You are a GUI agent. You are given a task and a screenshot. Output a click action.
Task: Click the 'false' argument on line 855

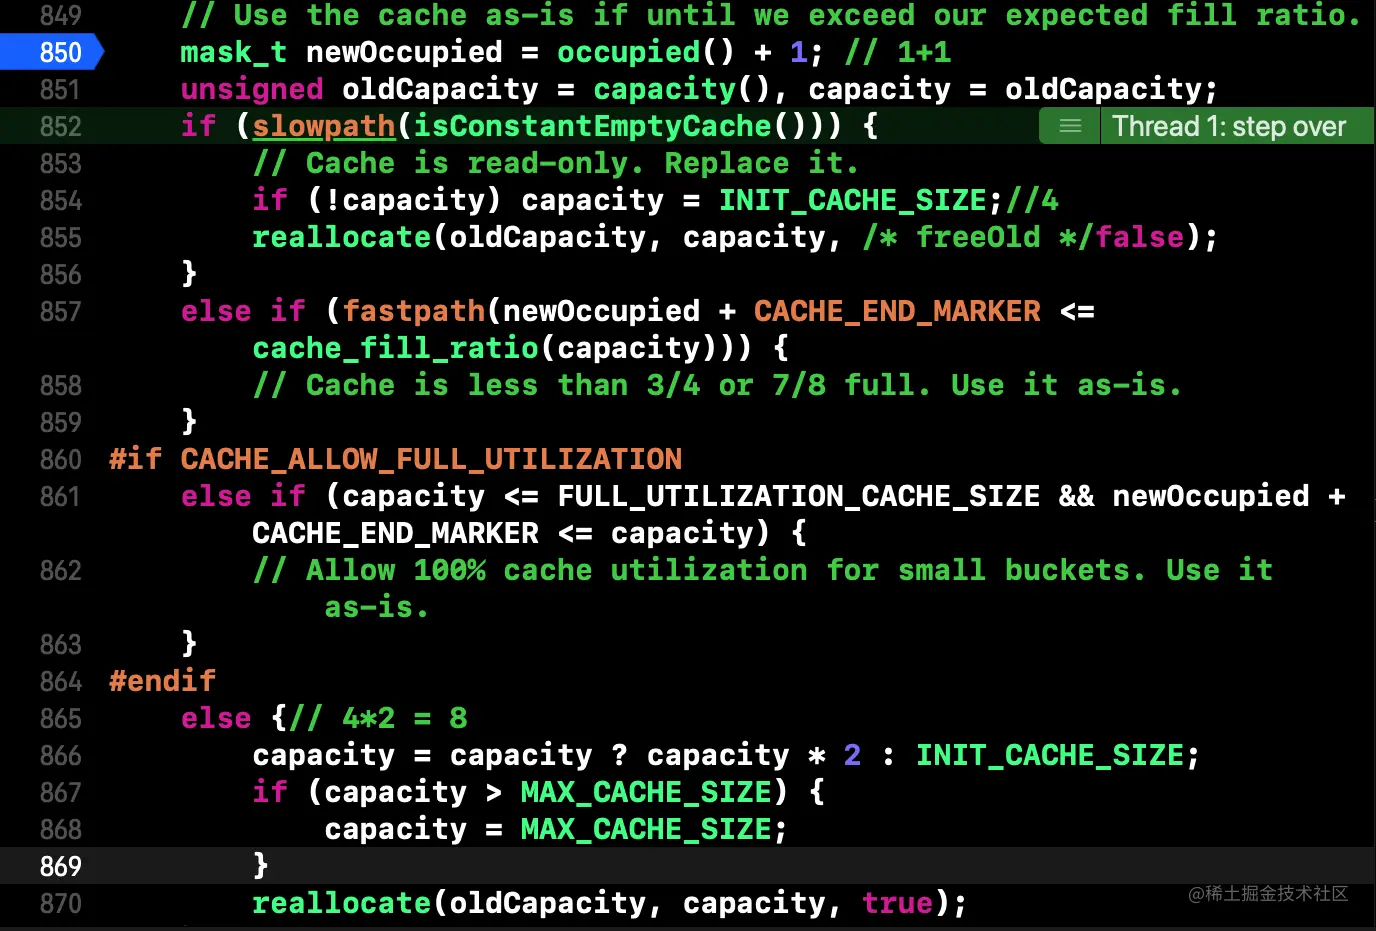[1140, 237]
